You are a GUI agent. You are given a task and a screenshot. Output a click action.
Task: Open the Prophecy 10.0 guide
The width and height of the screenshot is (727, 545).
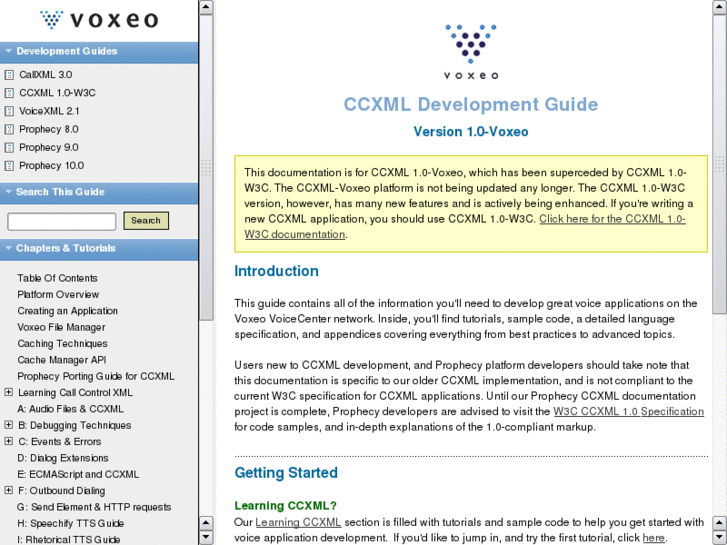[x=51, y=166]
